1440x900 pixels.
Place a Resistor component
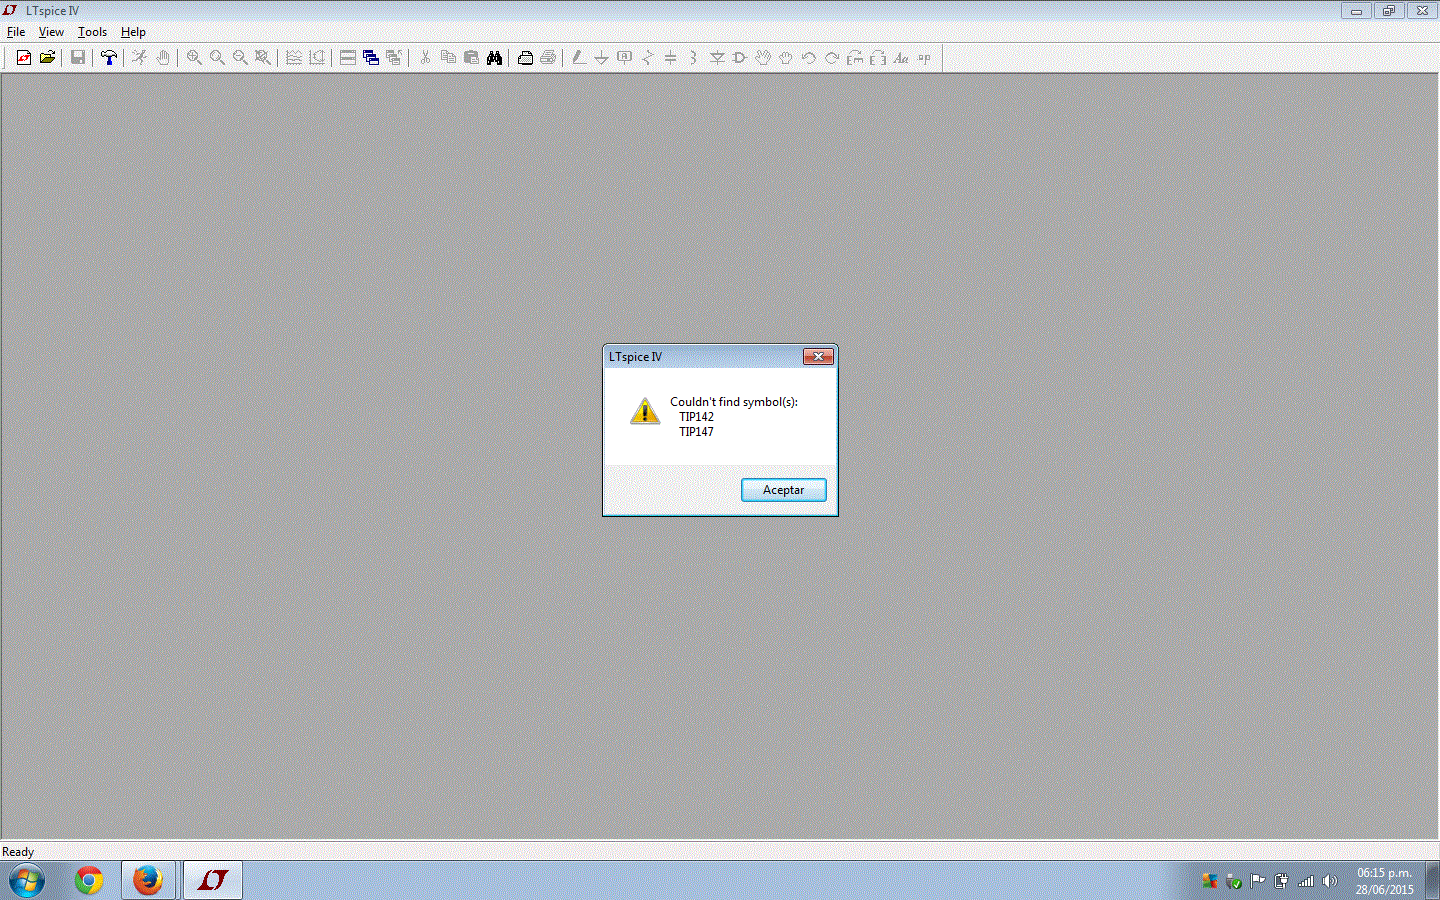coord(648,58)
